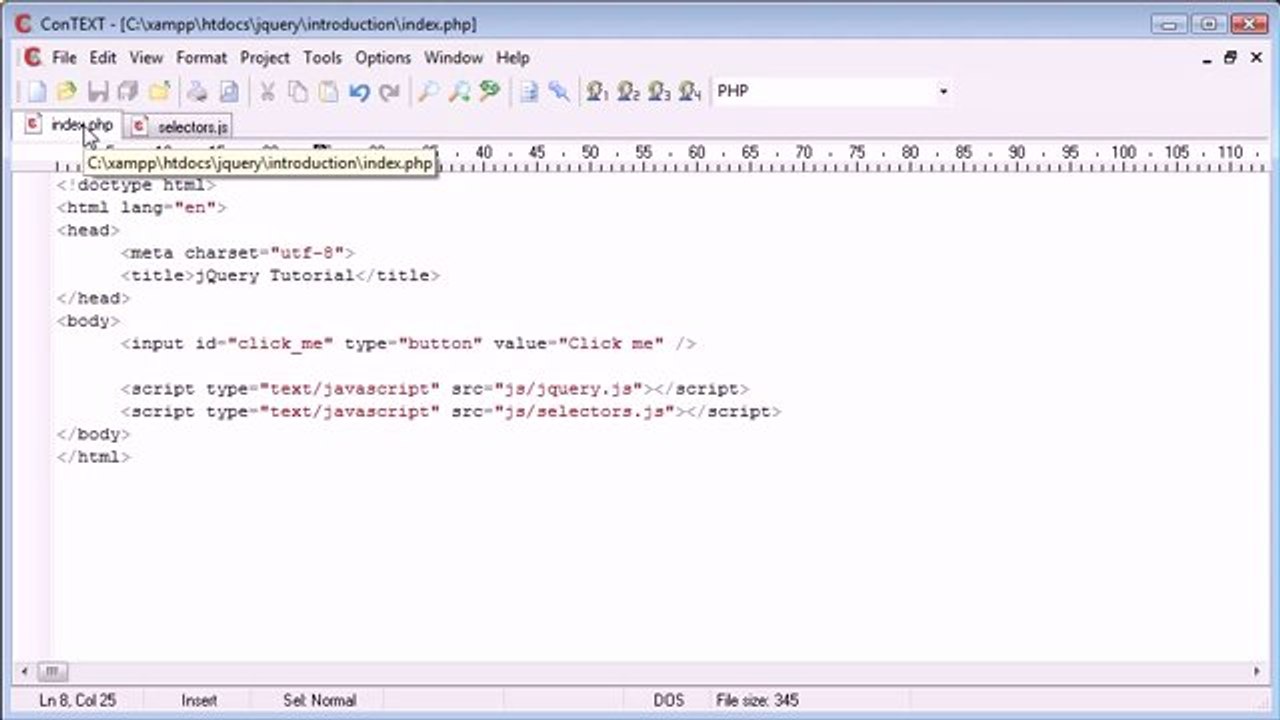This screenshot has width=1280, height=720.
Task: Click the Redo arrow icon
Action: pyautogui.click(x=390, y=92)
